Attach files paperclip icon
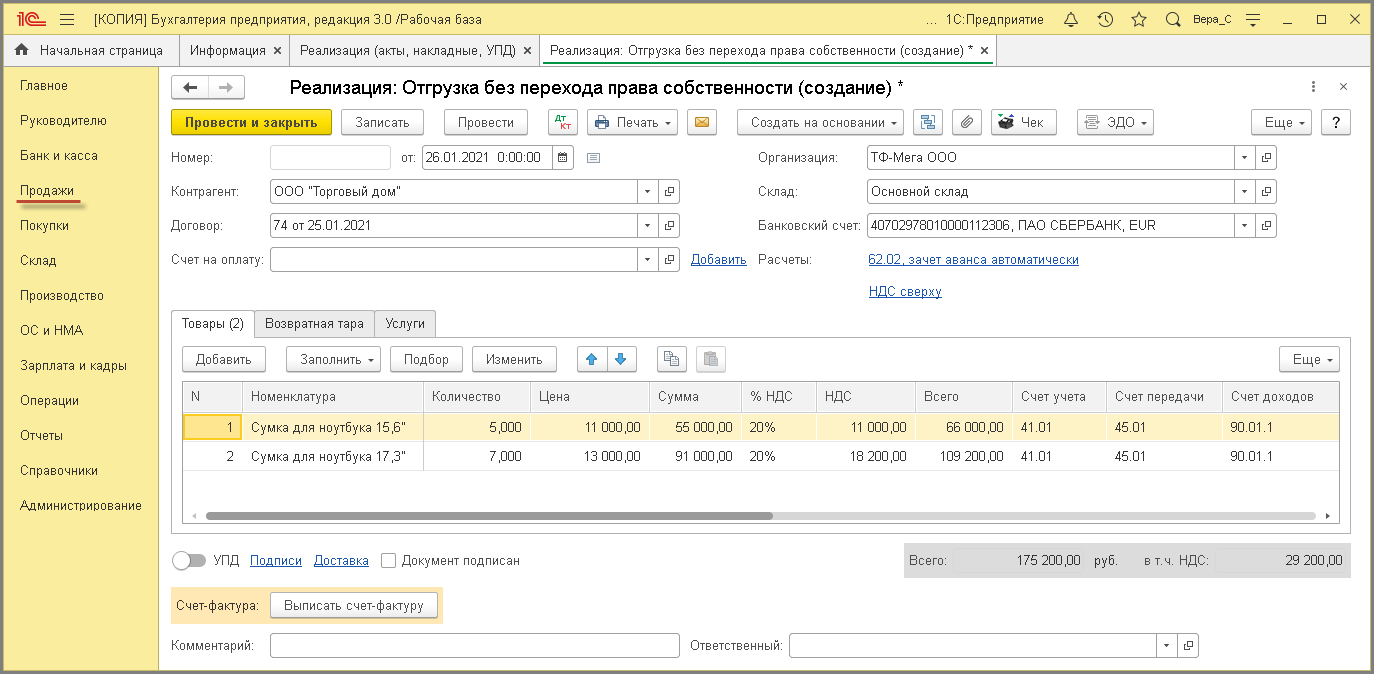 [x=966, y=122]
